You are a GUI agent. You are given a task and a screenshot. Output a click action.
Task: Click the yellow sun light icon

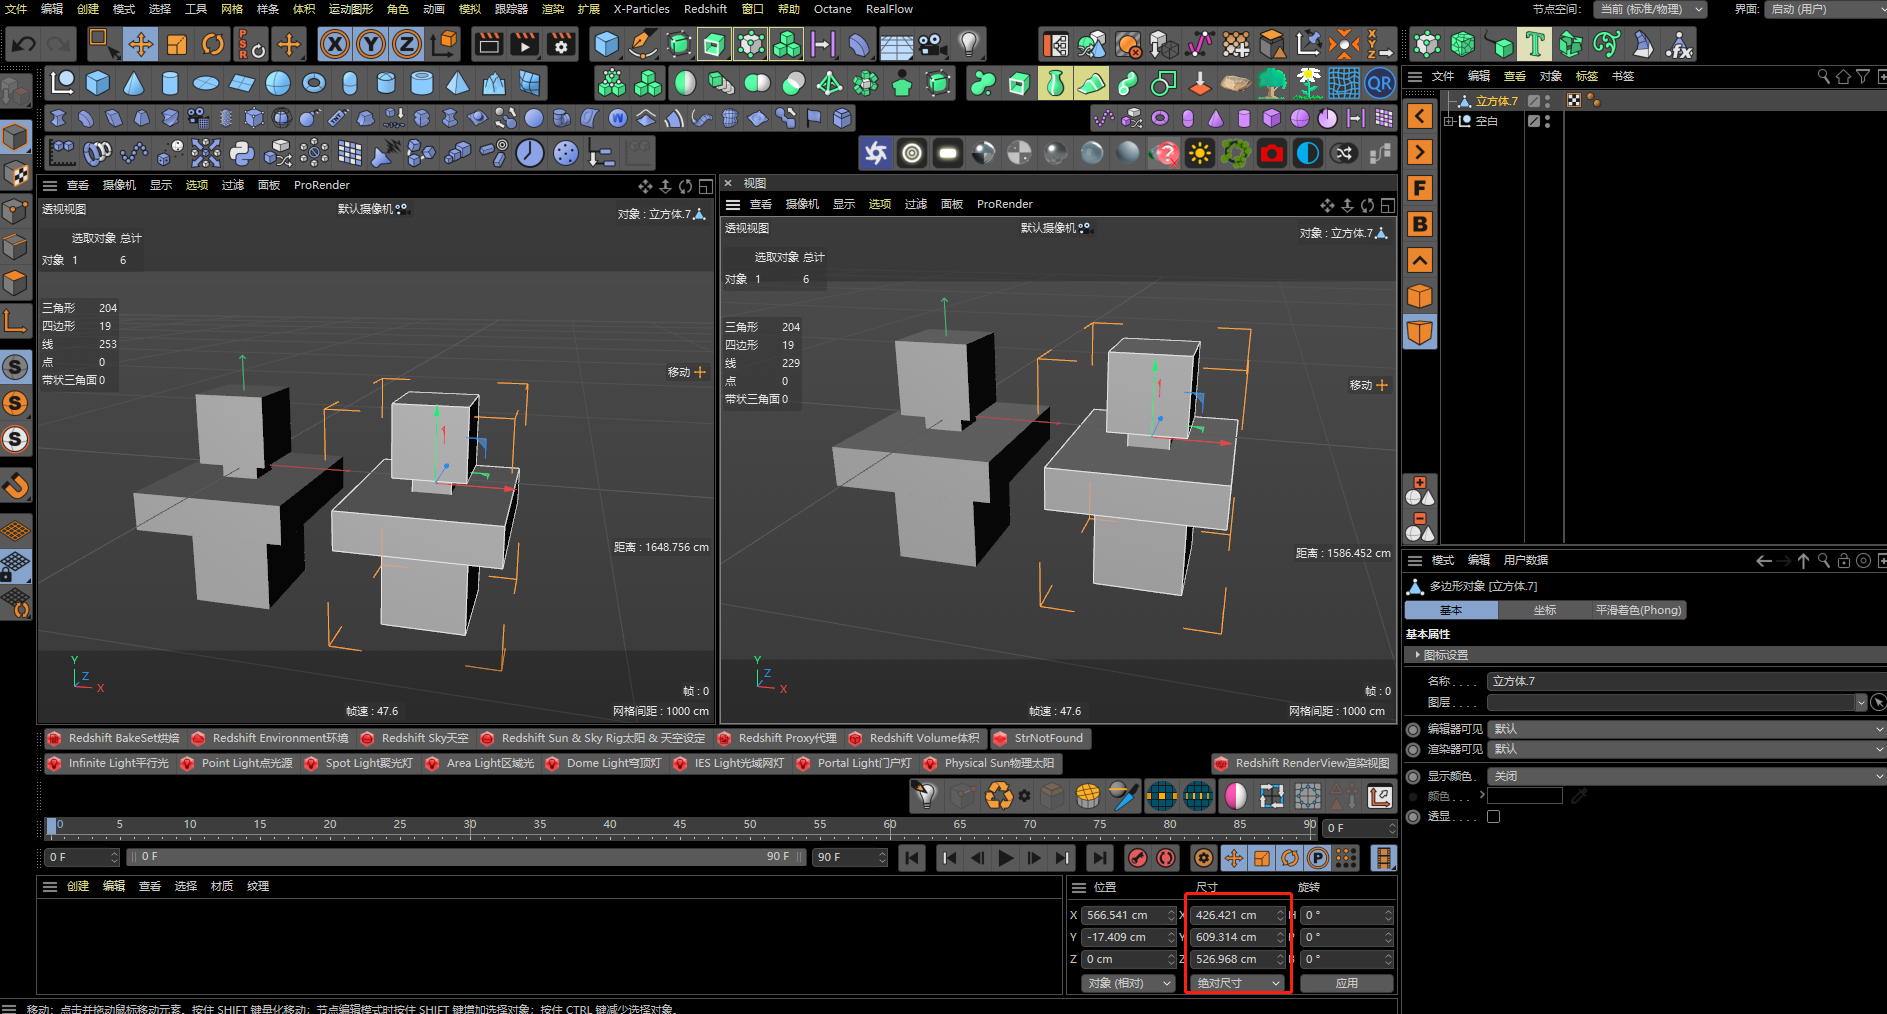(1200, 153)
